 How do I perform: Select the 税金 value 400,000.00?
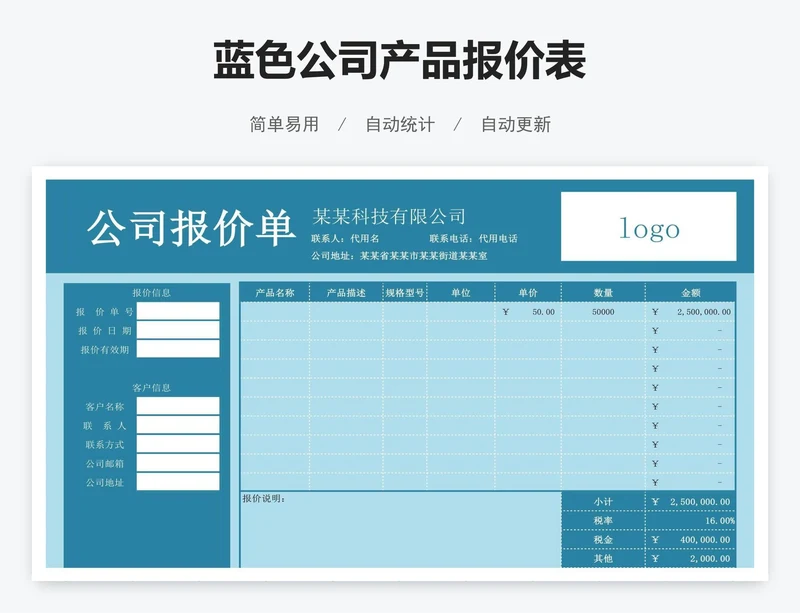tap(691, 540)
